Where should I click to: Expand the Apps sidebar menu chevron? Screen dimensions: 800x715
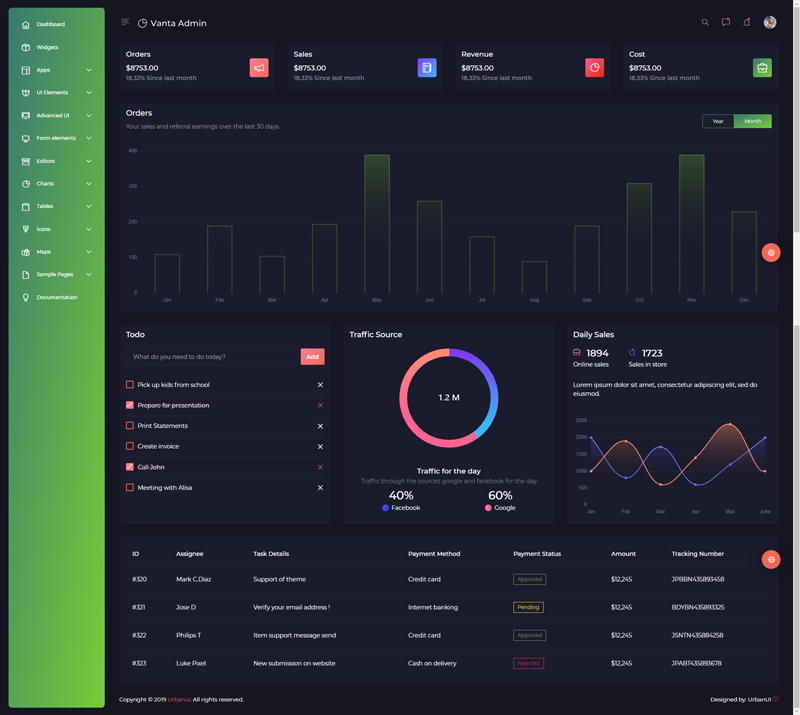pos(89,70)
